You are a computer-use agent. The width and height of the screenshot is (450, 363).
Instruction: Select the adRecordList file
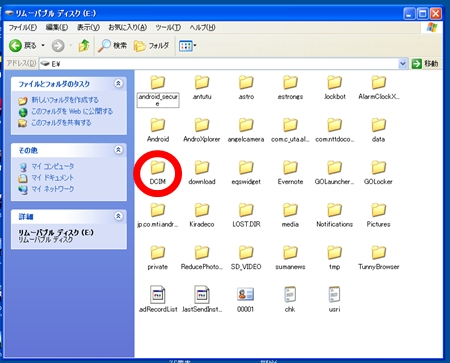click(x=158, y=299)
